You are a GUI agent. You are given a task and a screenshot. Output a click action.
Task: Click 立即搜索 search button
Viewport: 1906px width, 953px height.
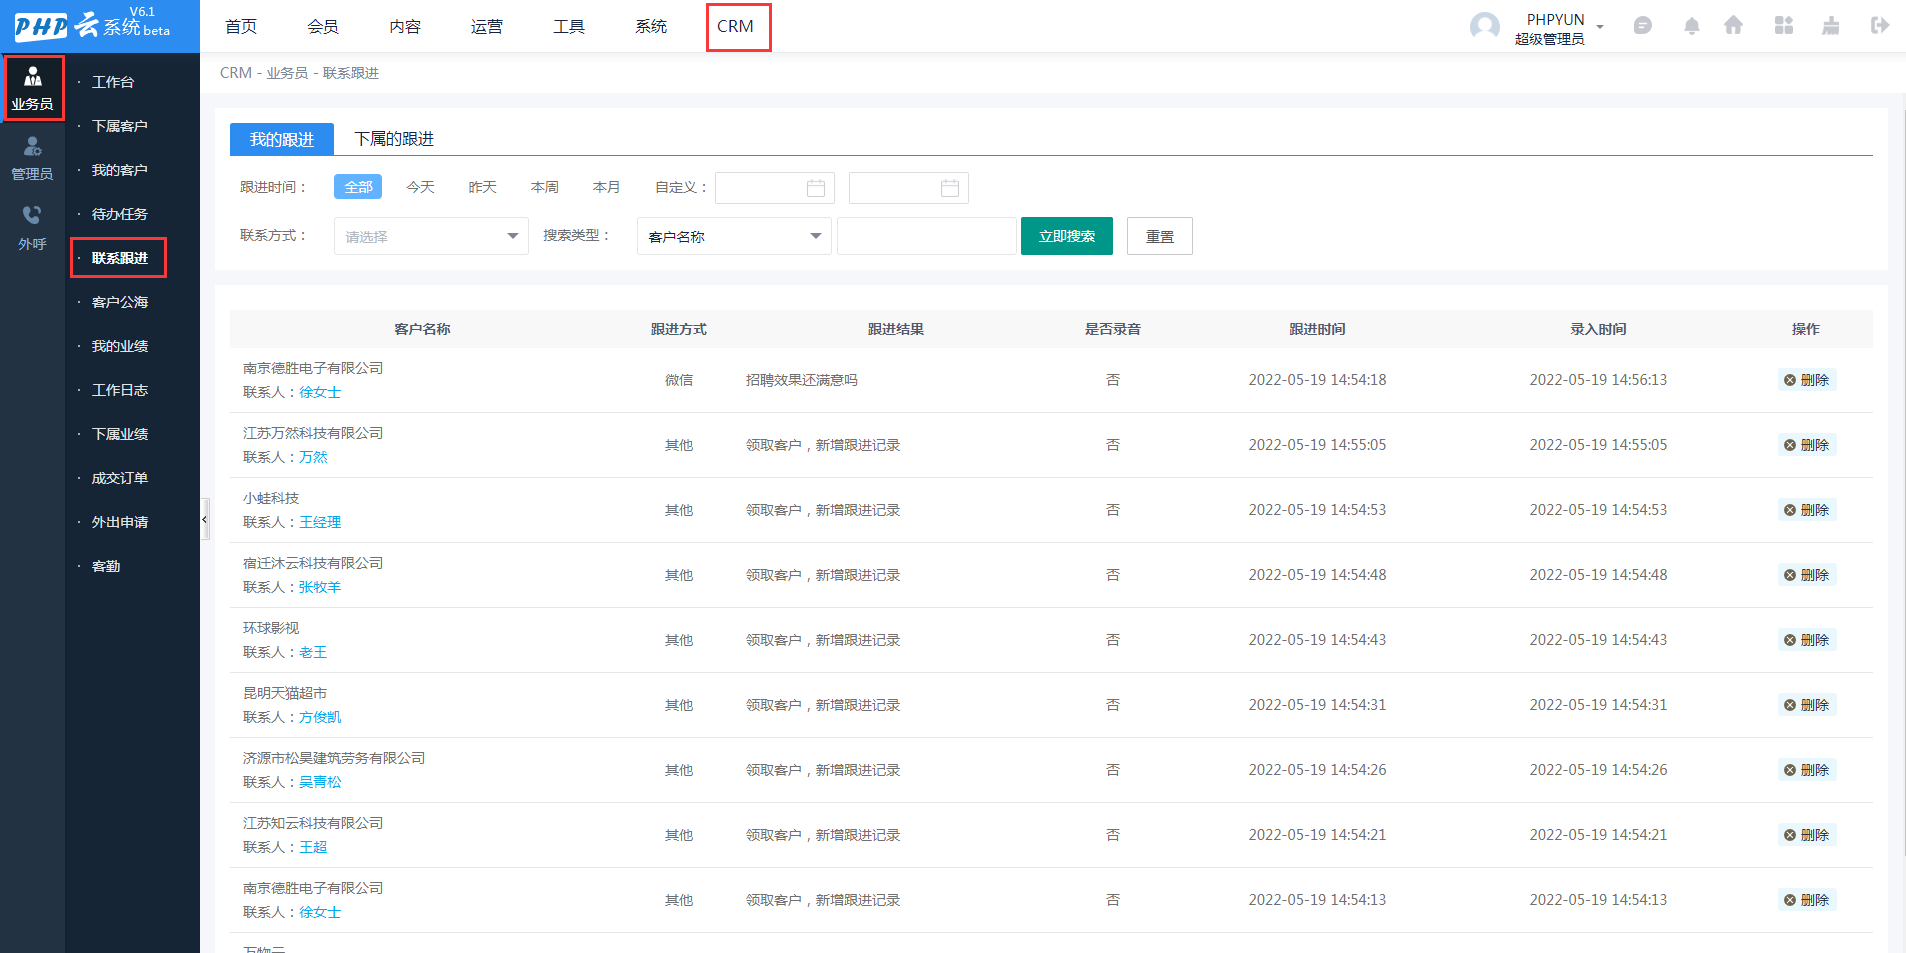point(1066,236)
